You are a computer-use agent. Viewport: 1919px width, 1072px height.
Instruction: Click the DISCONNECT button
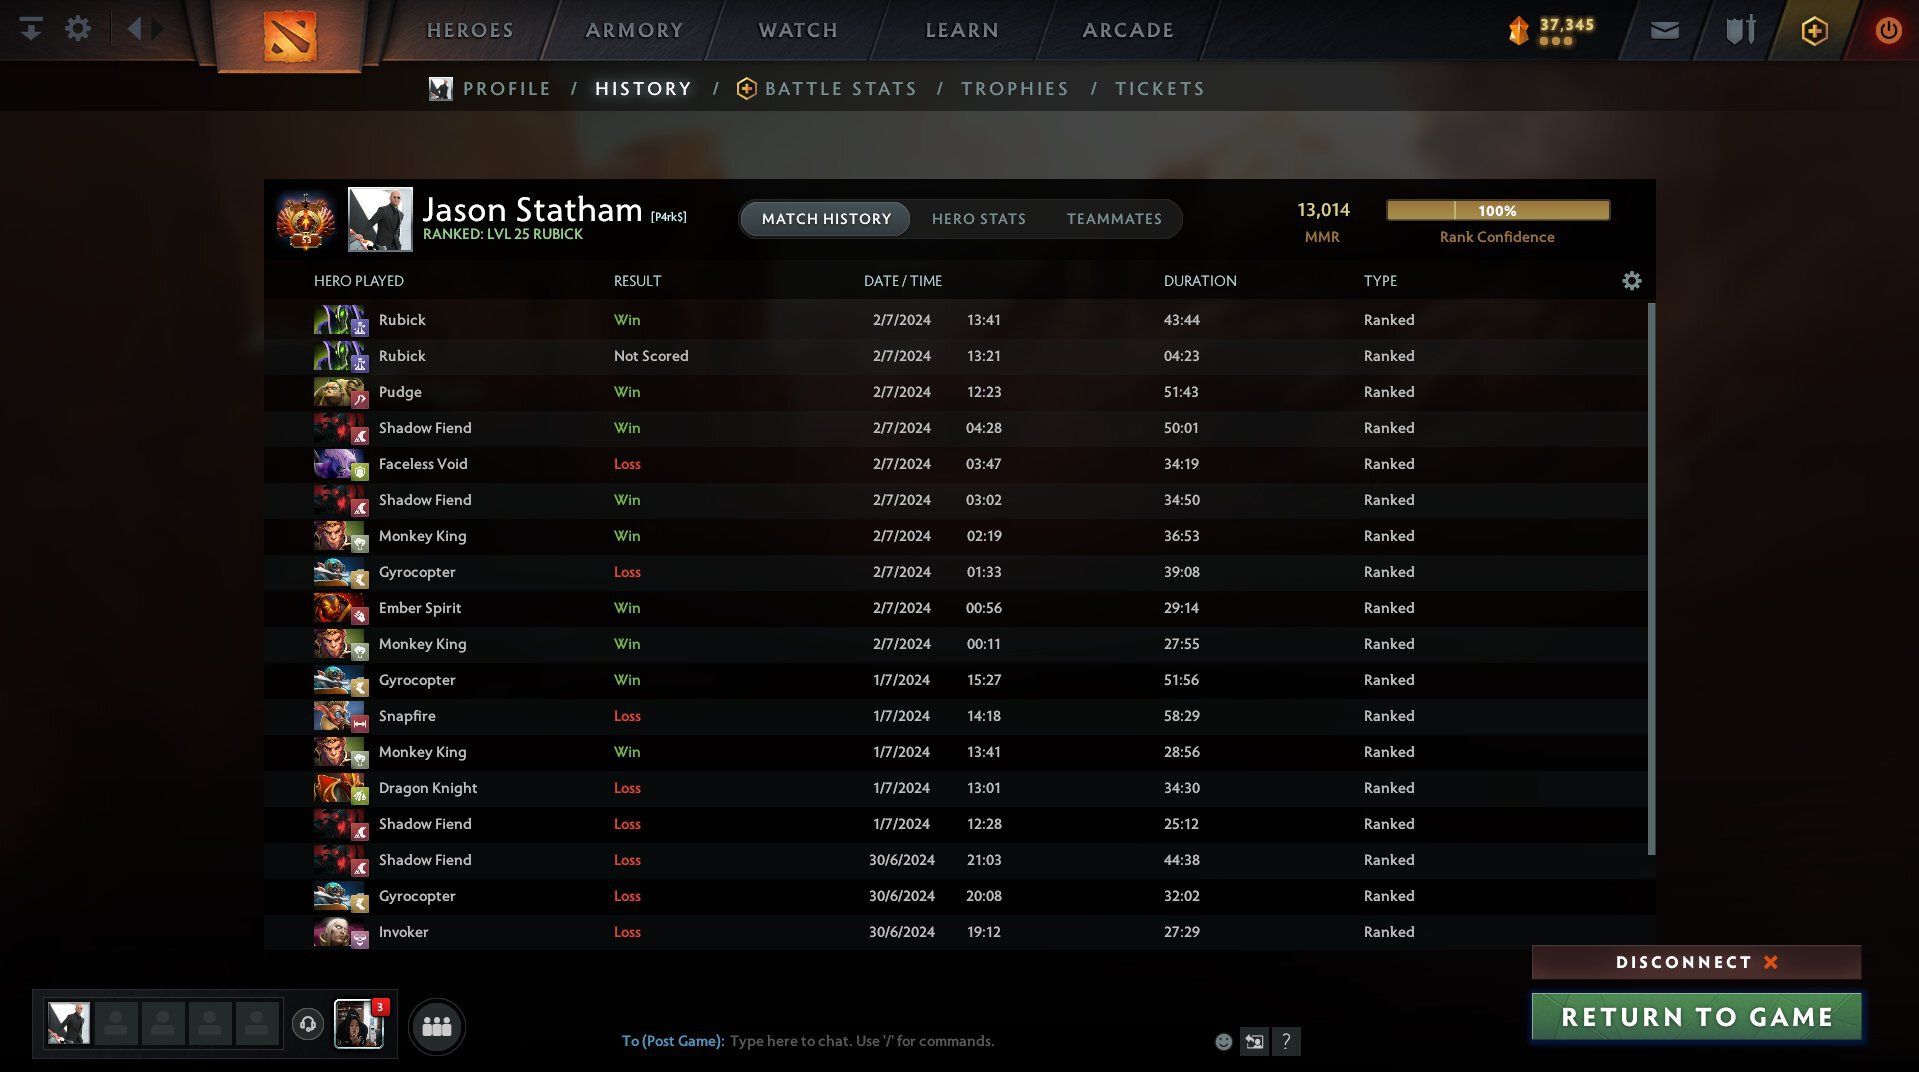point(1696,962)
